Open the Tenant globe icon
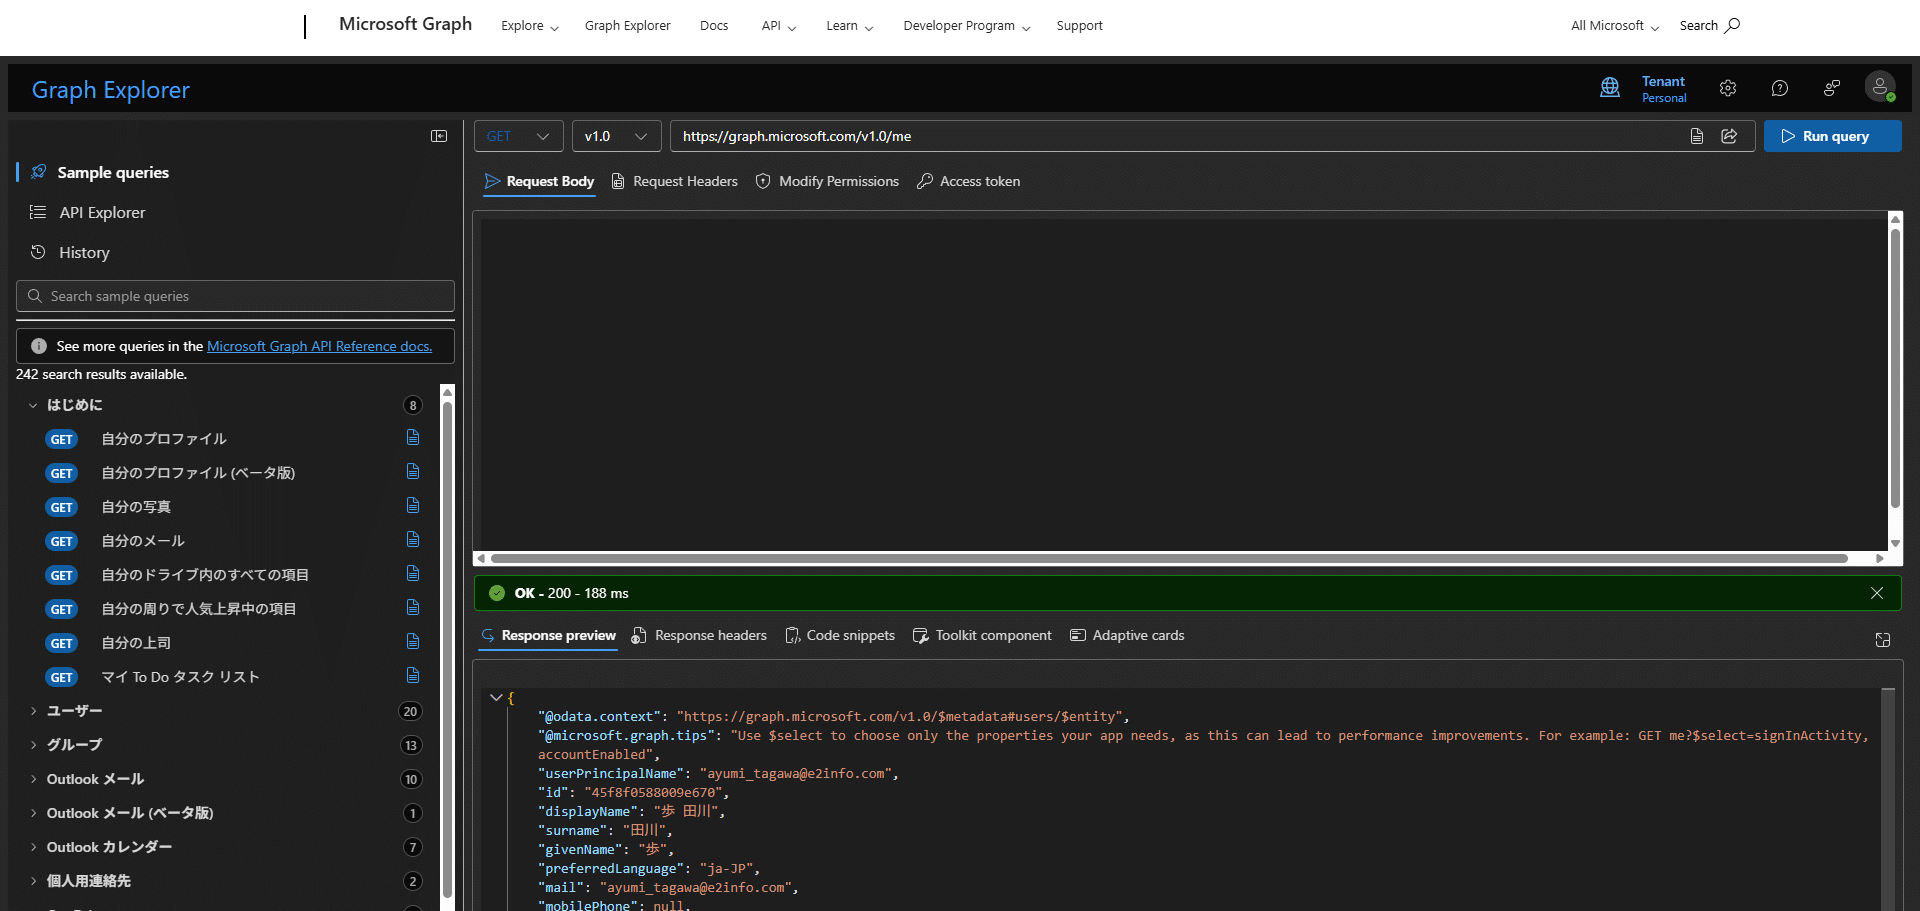1920x911 pixels. pyautogui.click(x=1610, y=88)
